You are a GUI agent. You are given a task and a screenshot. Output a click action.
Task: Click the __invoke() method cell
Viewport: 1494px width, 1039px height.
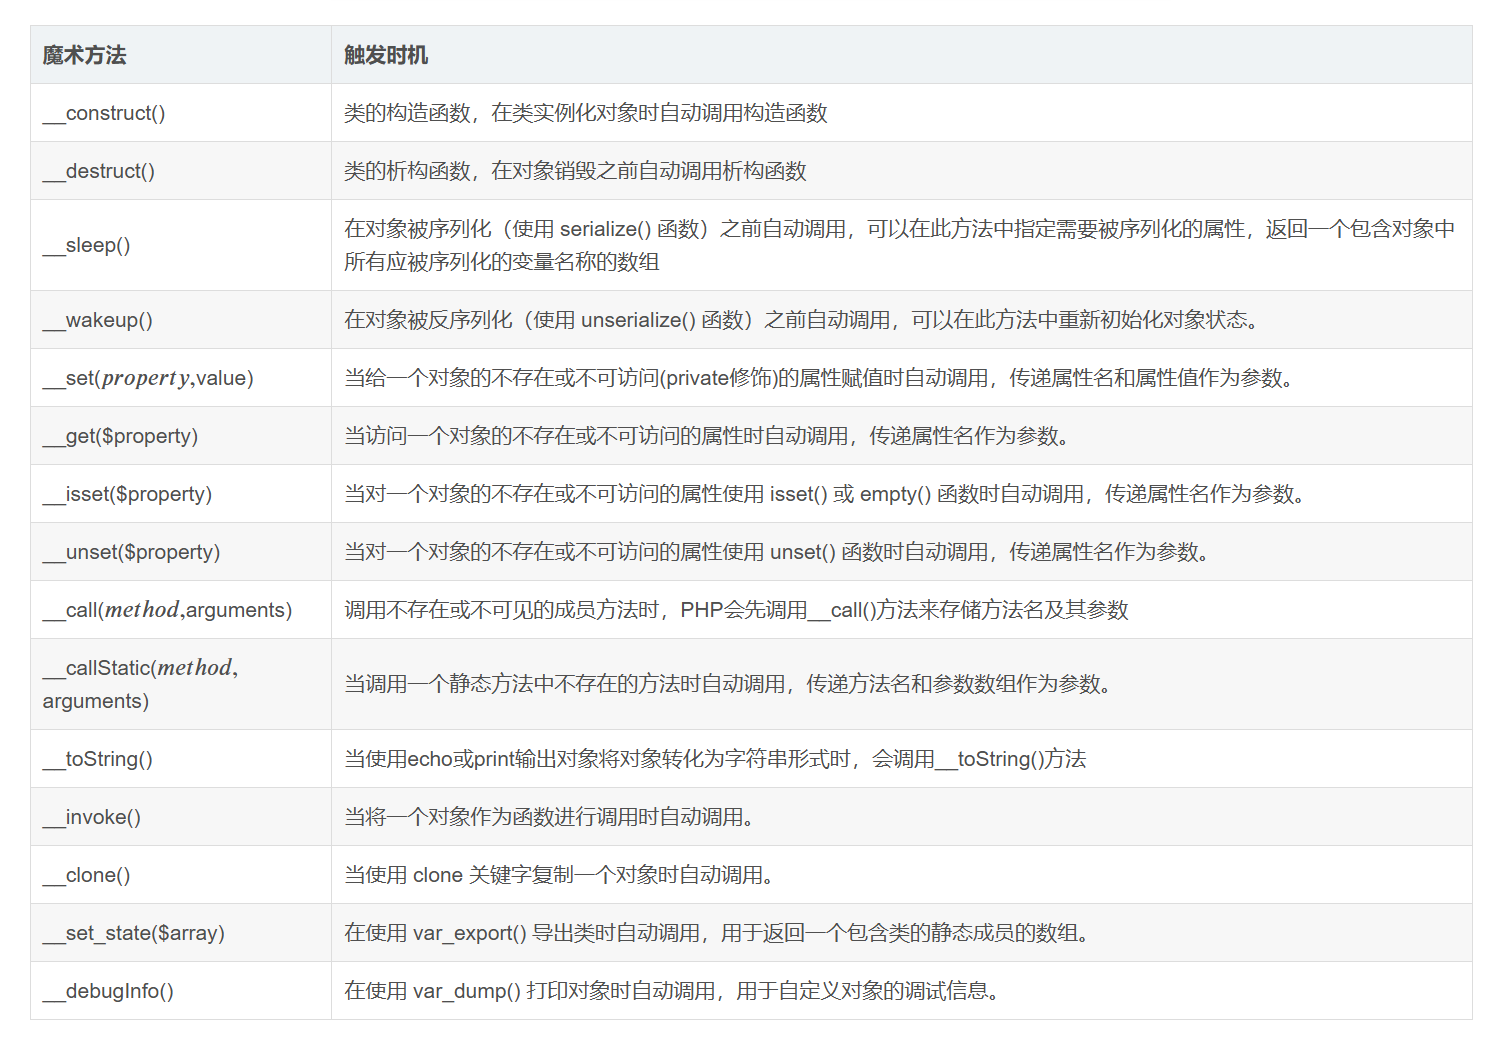pos(181,817)
